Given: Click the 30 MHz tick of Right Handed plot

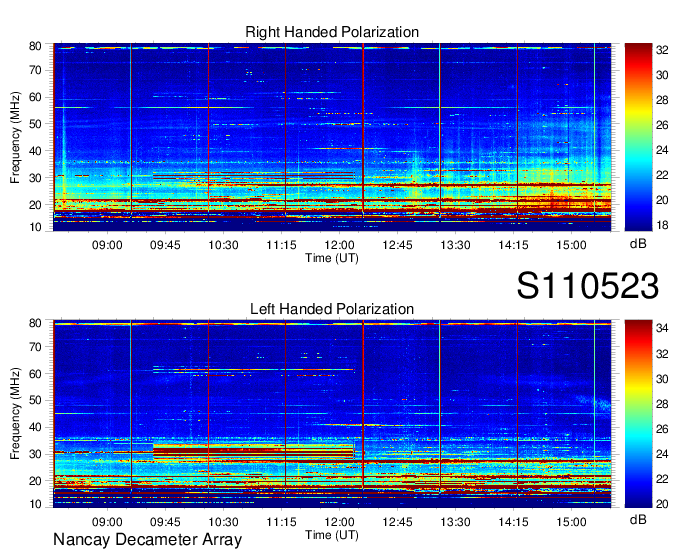Looking at the screenshot, I should 35,178.
